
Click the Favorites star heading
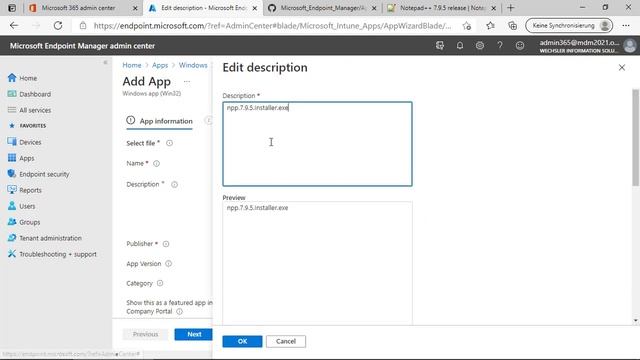click(x=27, y=126)
